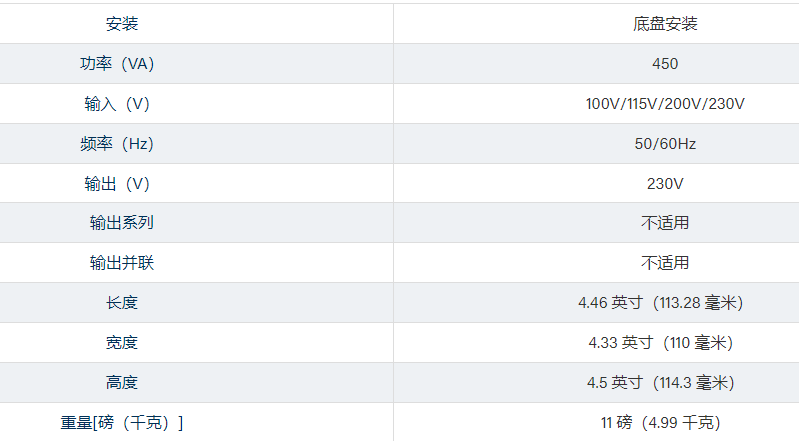Select the 100V/115V/200V/230V input value
The image size is (799, 441).
(665, 104)
